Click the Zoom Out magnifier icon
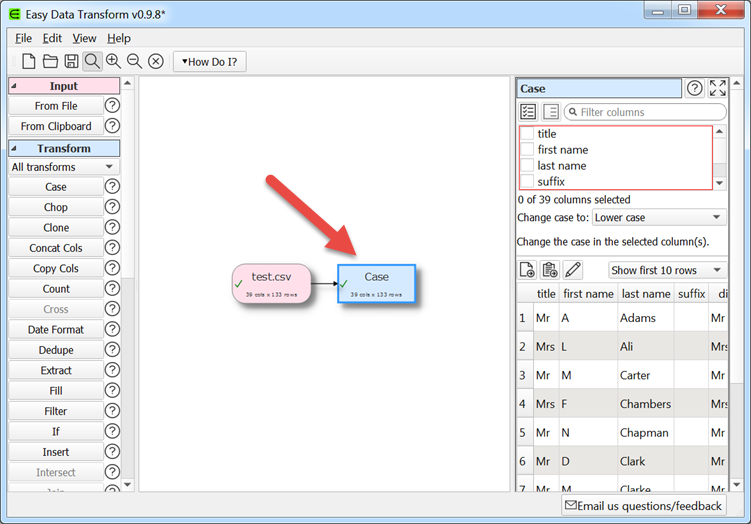This screenshot has height=524, width=751. tap(134, 62)
